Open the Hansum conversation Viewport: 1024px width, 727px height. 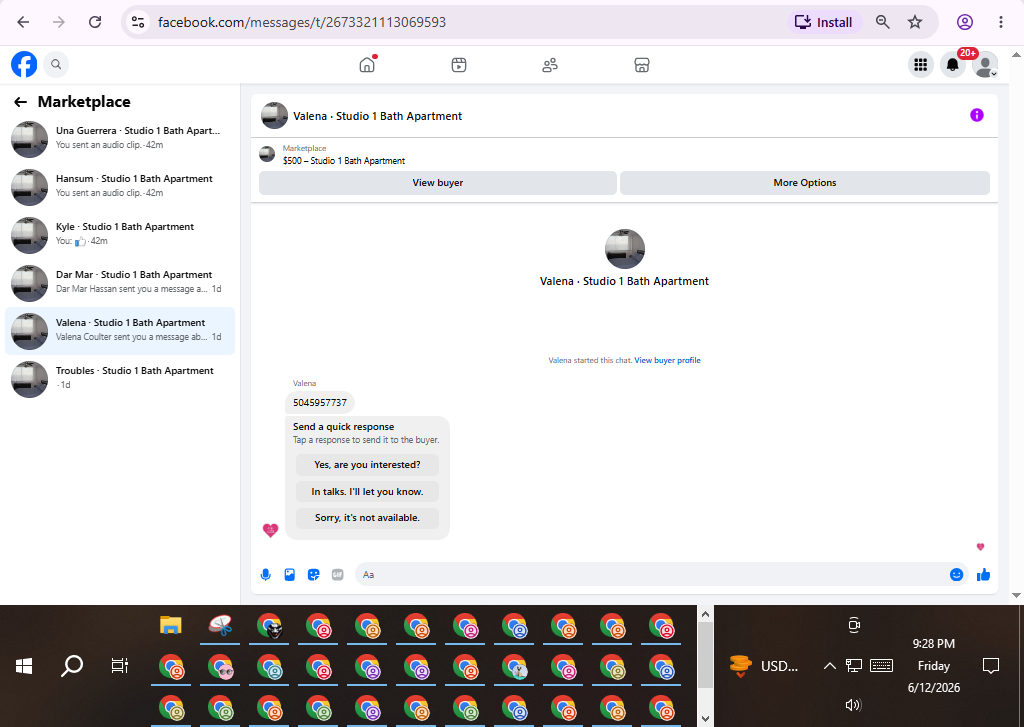point(120,187)
